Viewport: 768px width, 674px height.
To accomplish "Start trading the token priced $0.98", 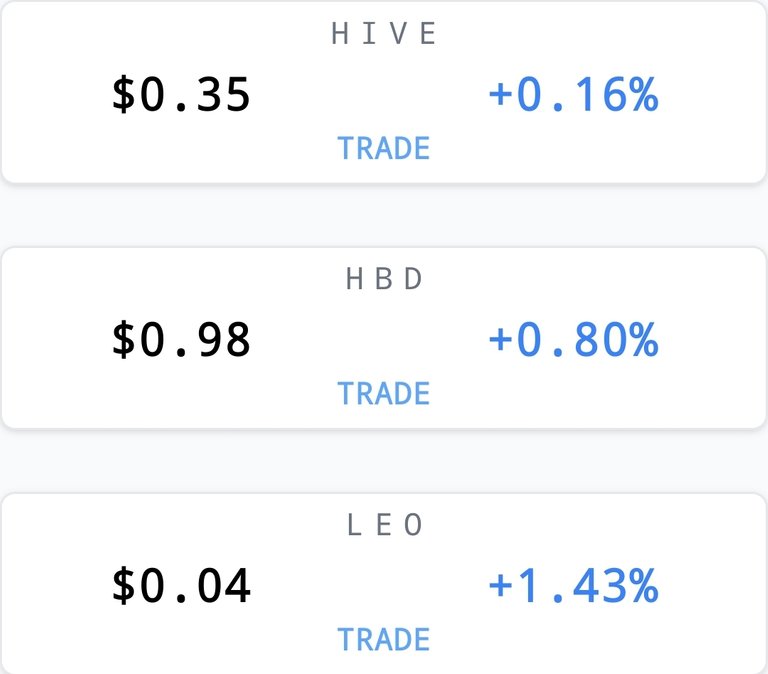I will coord(384,393).
